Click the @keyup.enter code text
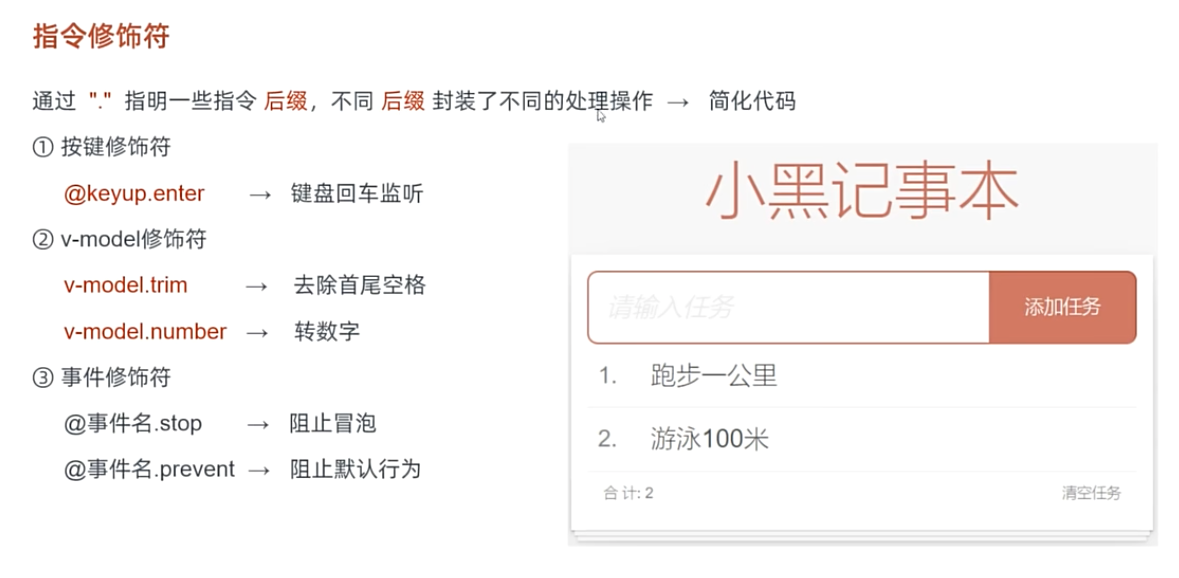This screenshot has height=578, width=1179. pos(134,194)
